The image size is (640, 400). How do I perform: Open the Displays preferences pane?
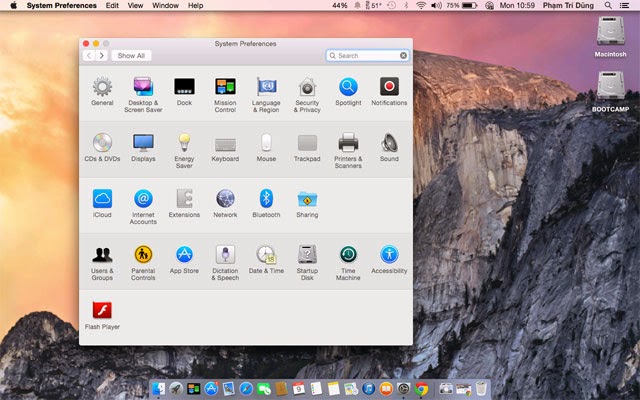pos(143,147)
